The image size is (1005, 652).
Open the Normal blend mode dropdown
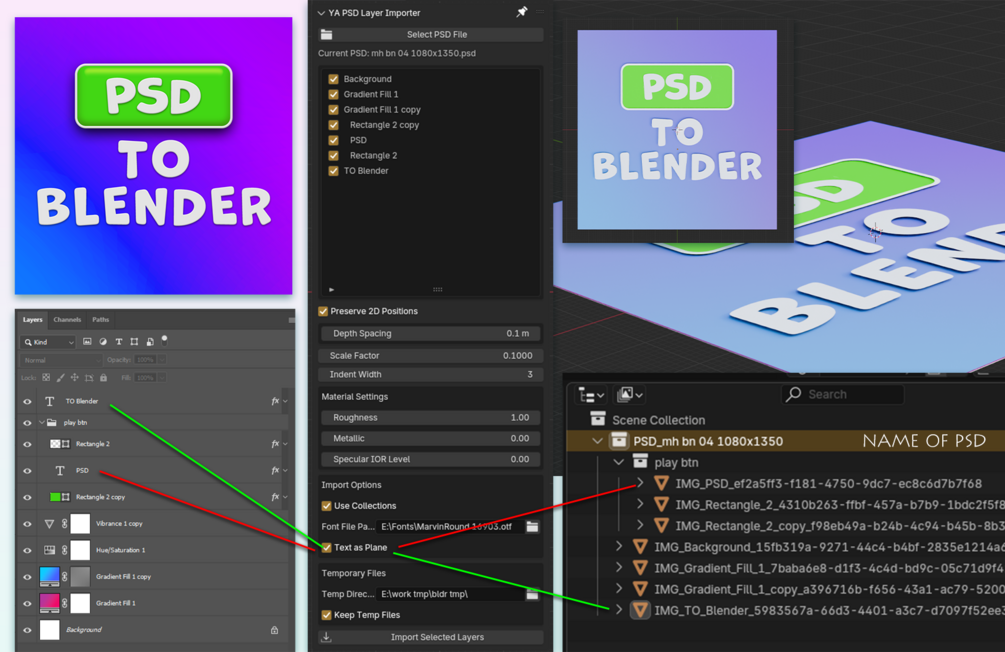point(61,360)
